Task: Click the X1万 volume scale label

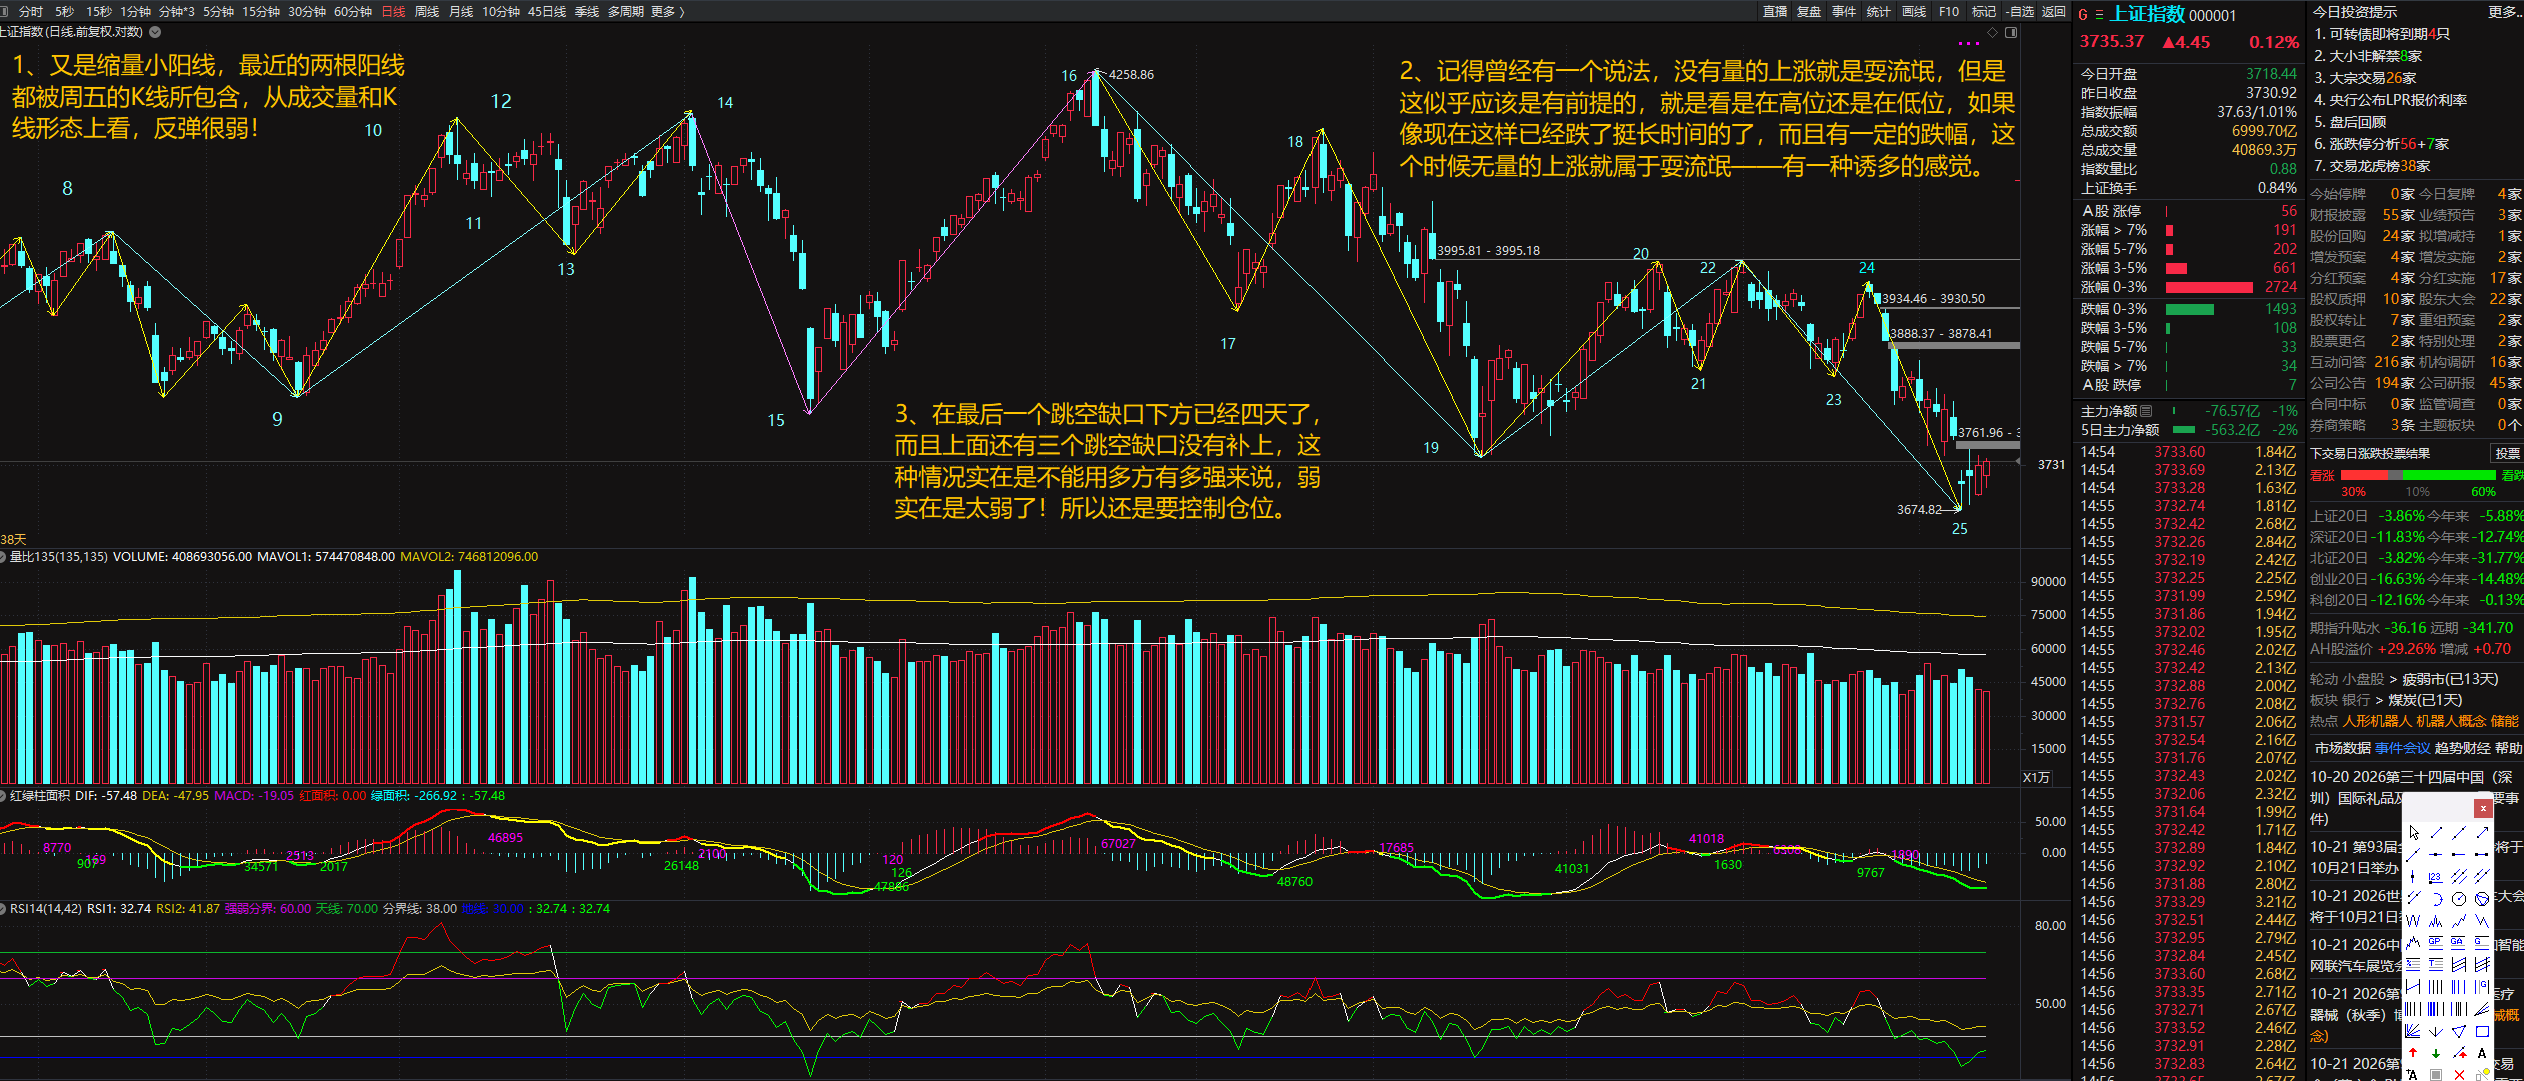Action: point(2036,777)
